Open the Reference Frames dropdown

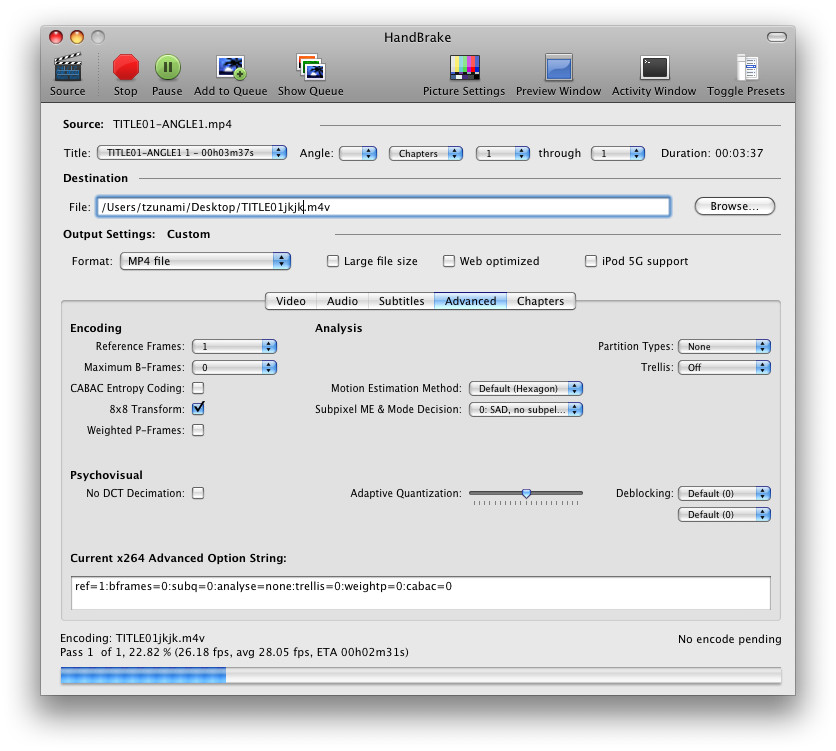[x=235, y=346]
